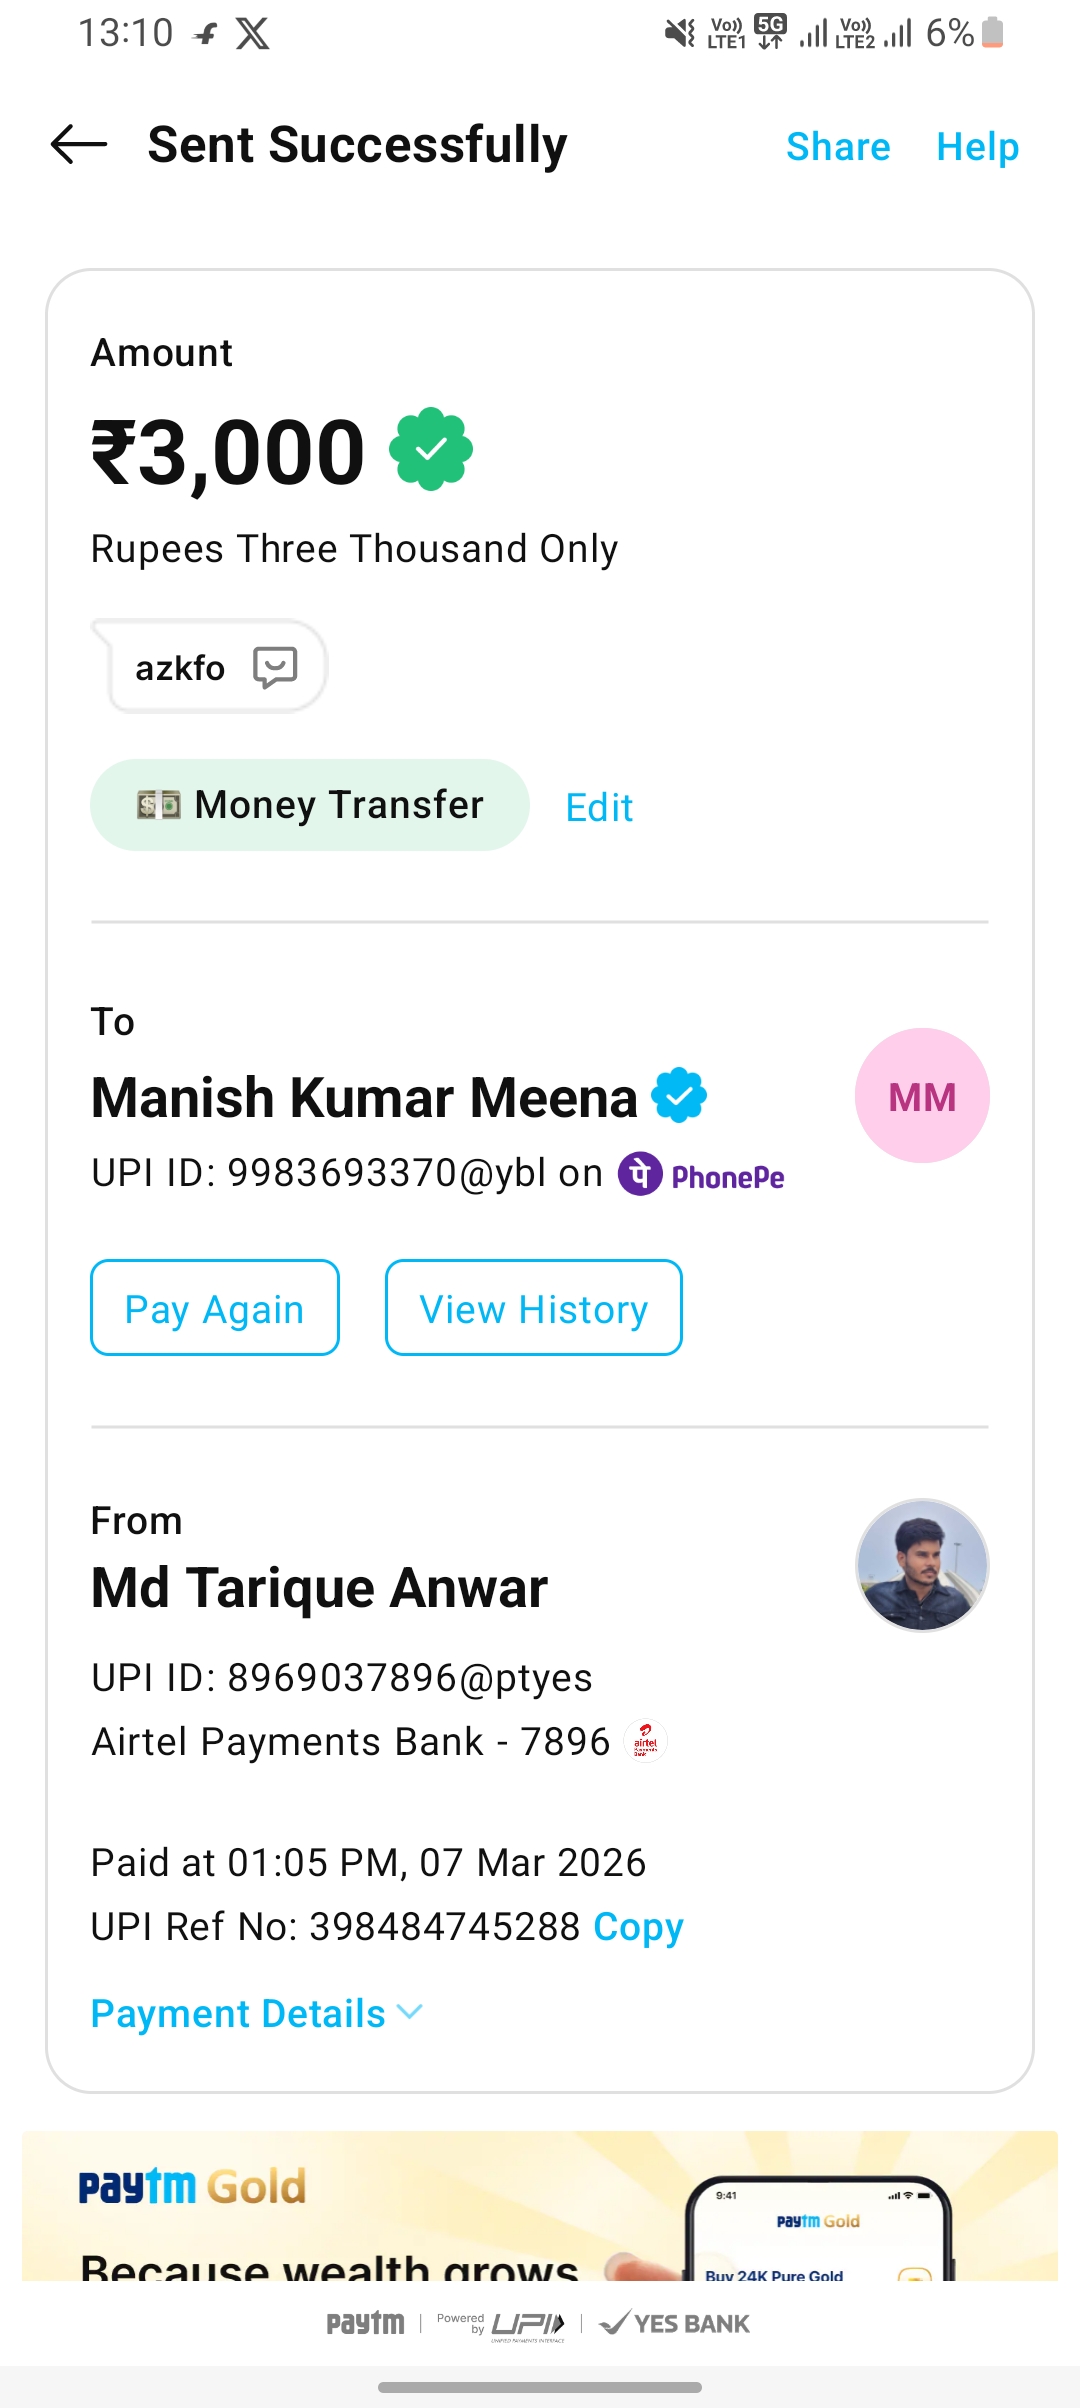Viewport: 1080px width, 2408px height.
Task: Open the Paytm Gold banner
Action: (x=540, y=2206)
